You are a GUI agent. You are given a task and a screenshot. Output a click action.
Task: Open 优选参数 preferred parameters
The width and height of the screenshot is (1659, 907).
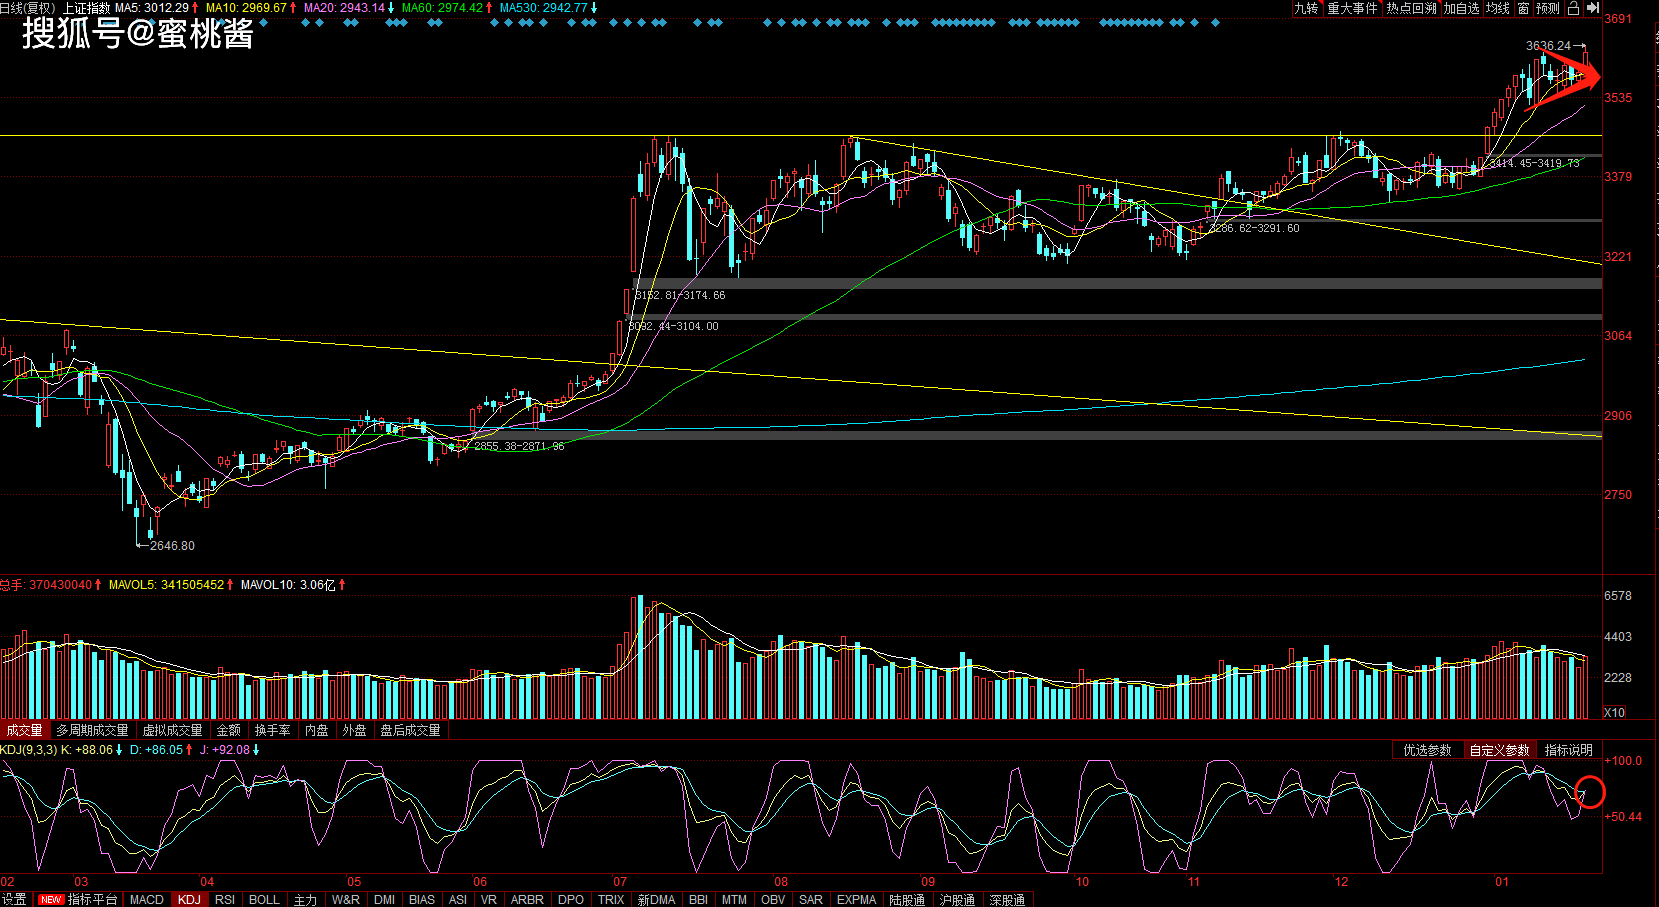(x=1427, y=750)
